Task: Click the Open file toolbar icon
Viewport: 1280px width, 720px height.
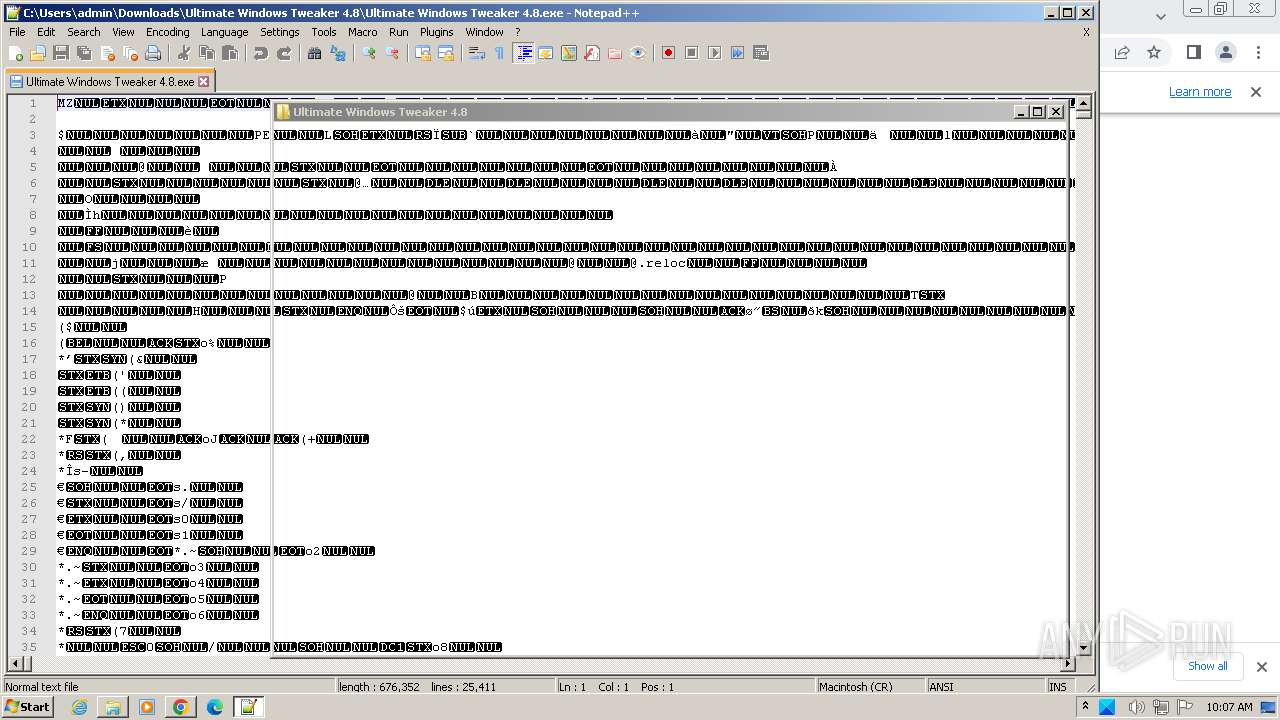Action: click(38, 53)
